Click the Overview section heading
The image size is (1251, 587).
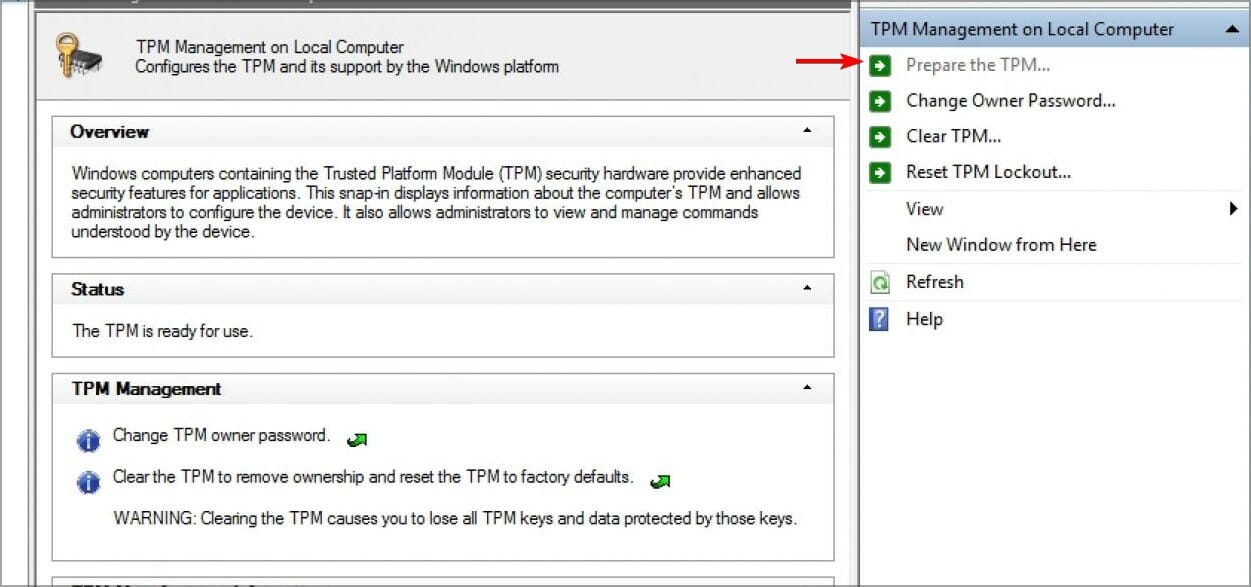(110, 132)
